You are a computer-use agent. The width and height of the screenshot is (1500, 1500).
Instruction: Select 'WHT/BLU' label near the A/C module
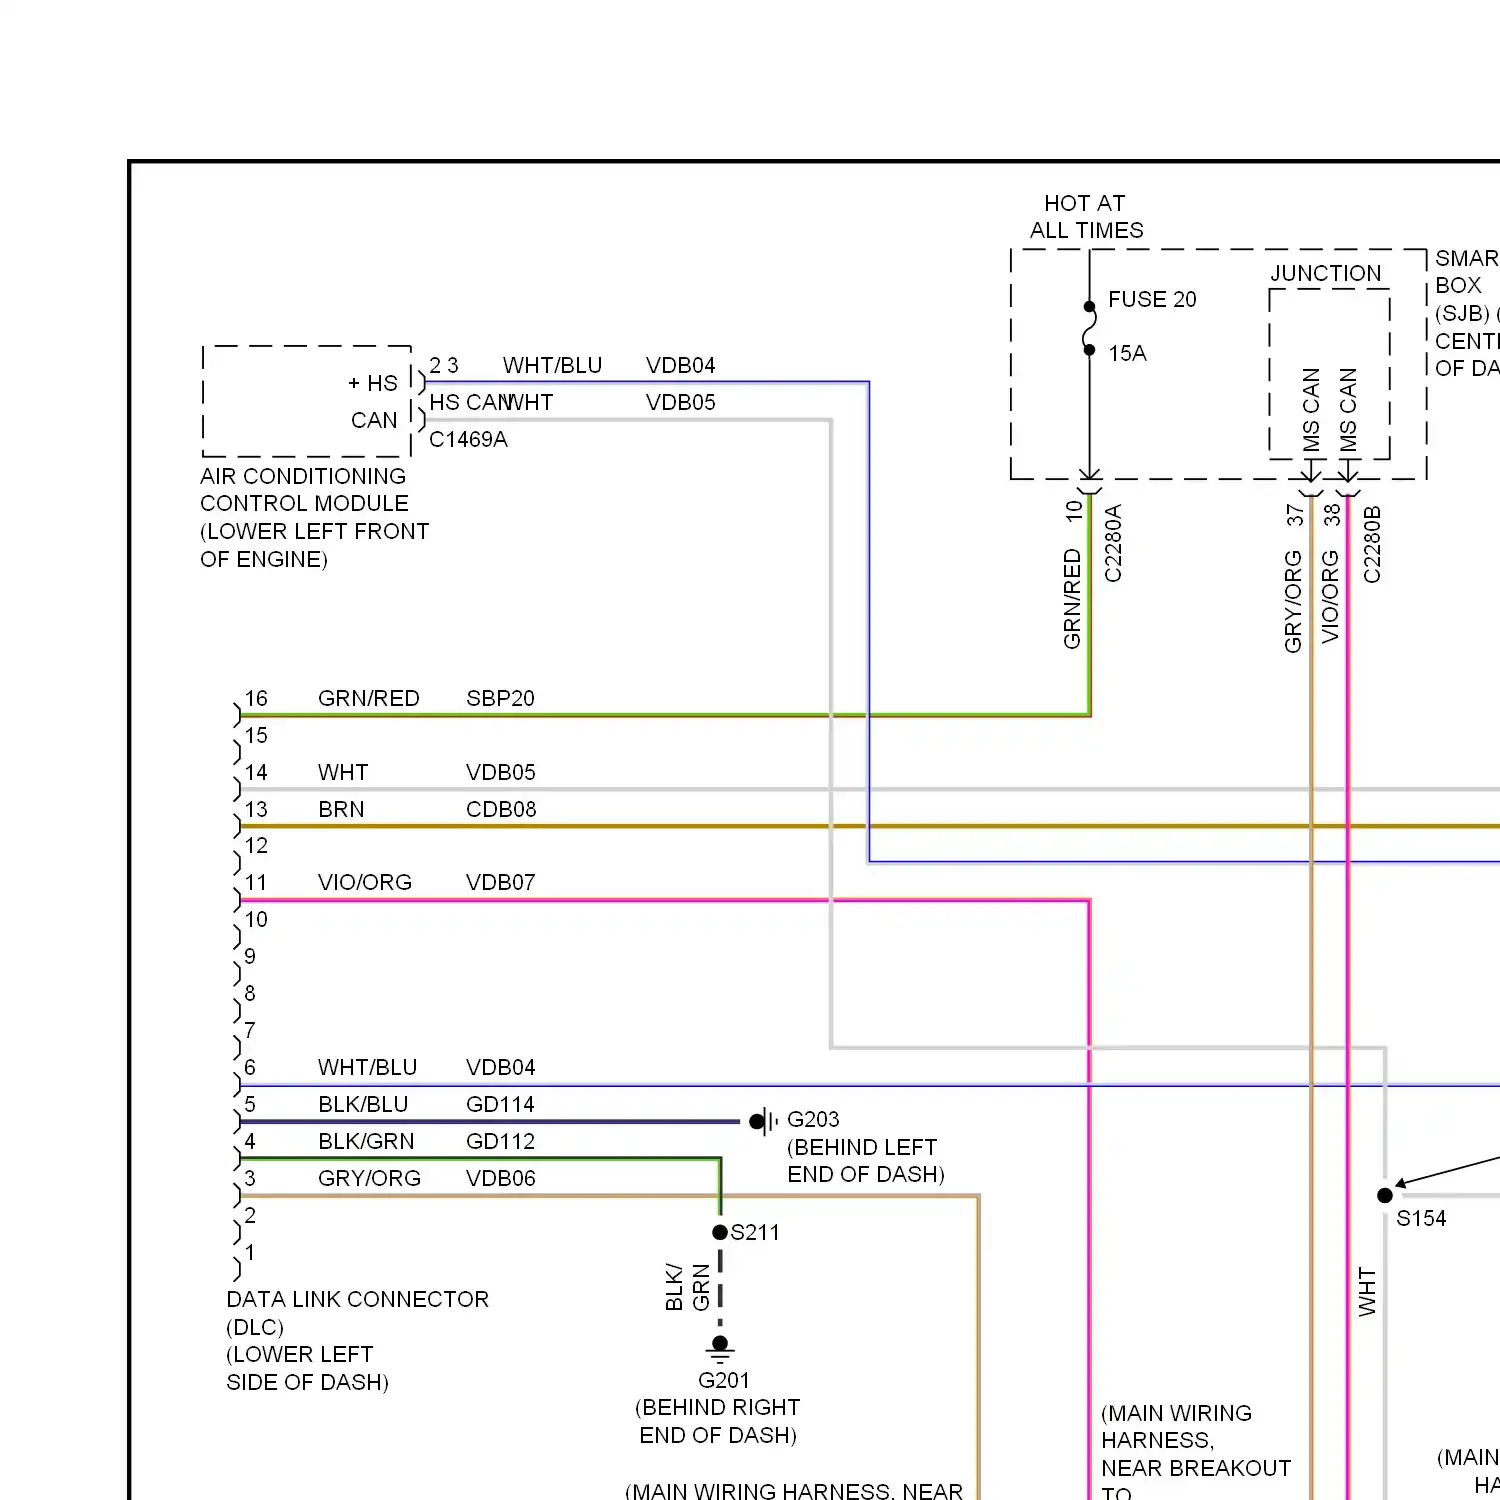tap(552, 365)
